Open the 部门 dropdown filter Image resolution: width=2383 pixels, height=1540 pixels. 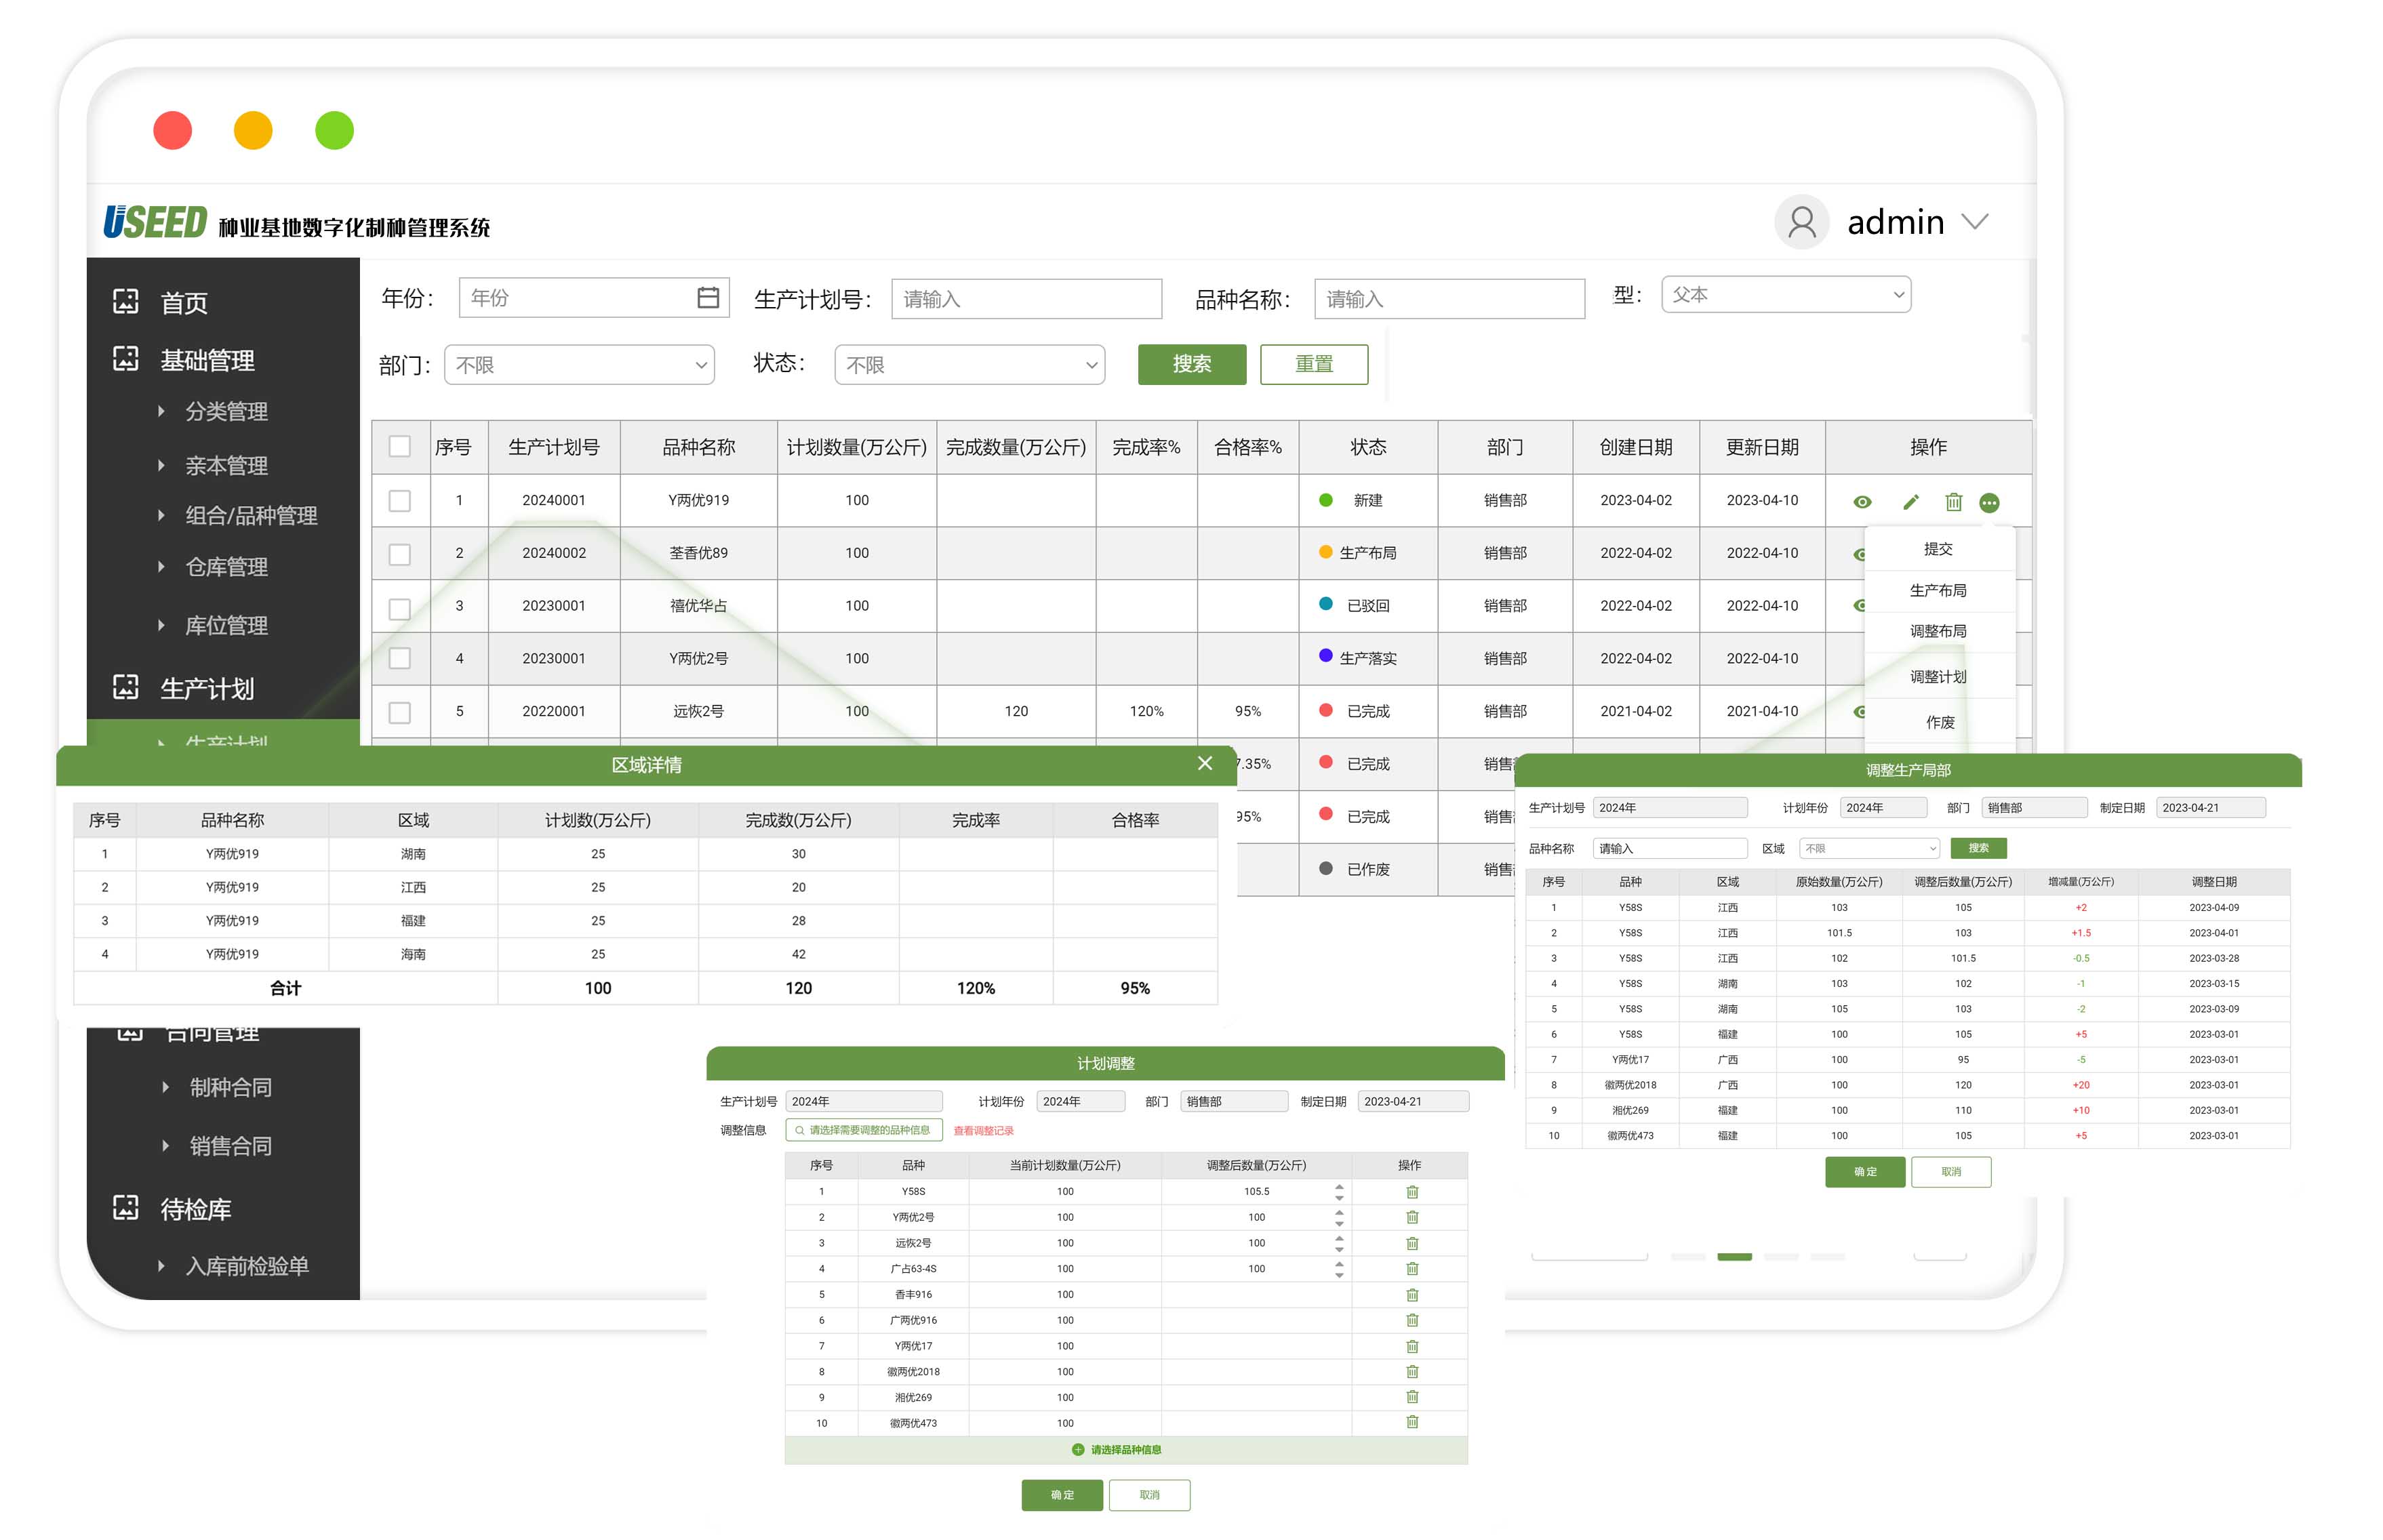tap(579, 365)
